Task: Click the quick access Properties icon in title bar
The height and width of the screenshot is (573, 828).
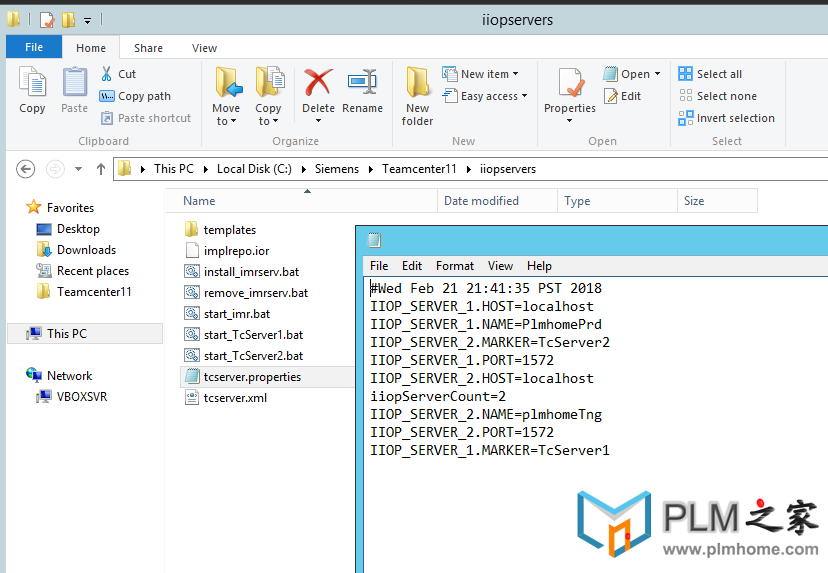Action: pyautogui.click(x=47, y=20)
